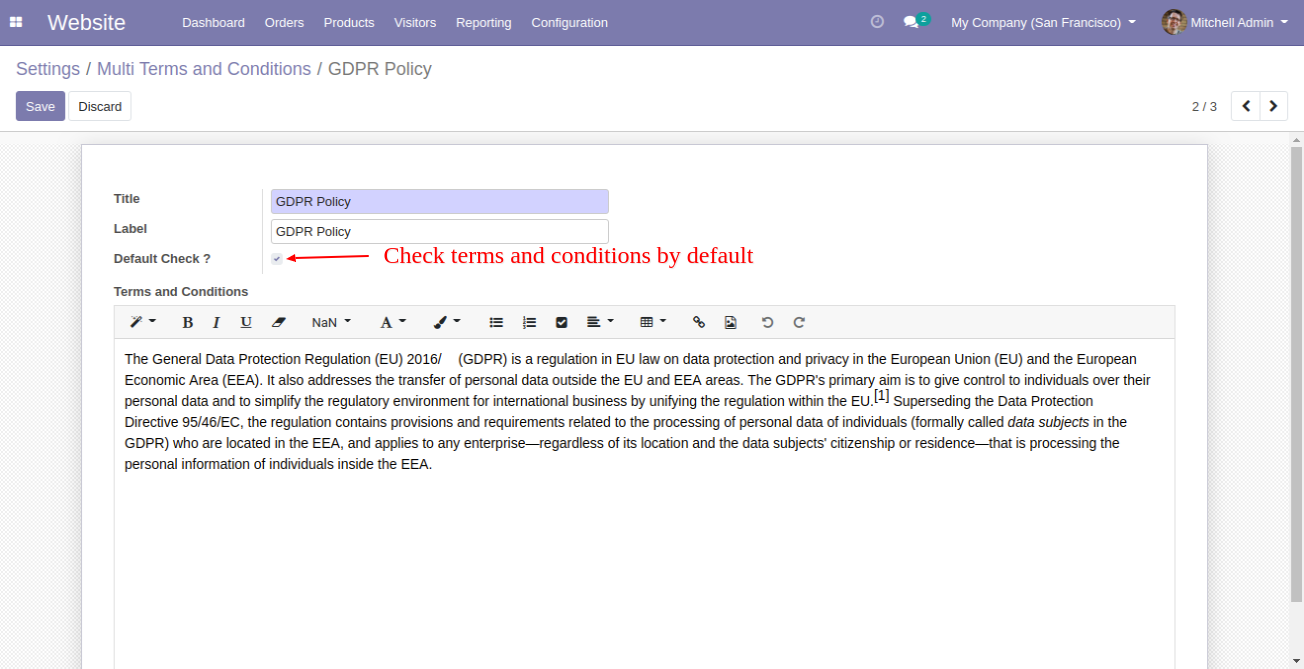Image resolution: width=1304 pixels, height=669 pixels.
Task: Open the Mitchell Admin user menu
Action: coord(1224,22)
